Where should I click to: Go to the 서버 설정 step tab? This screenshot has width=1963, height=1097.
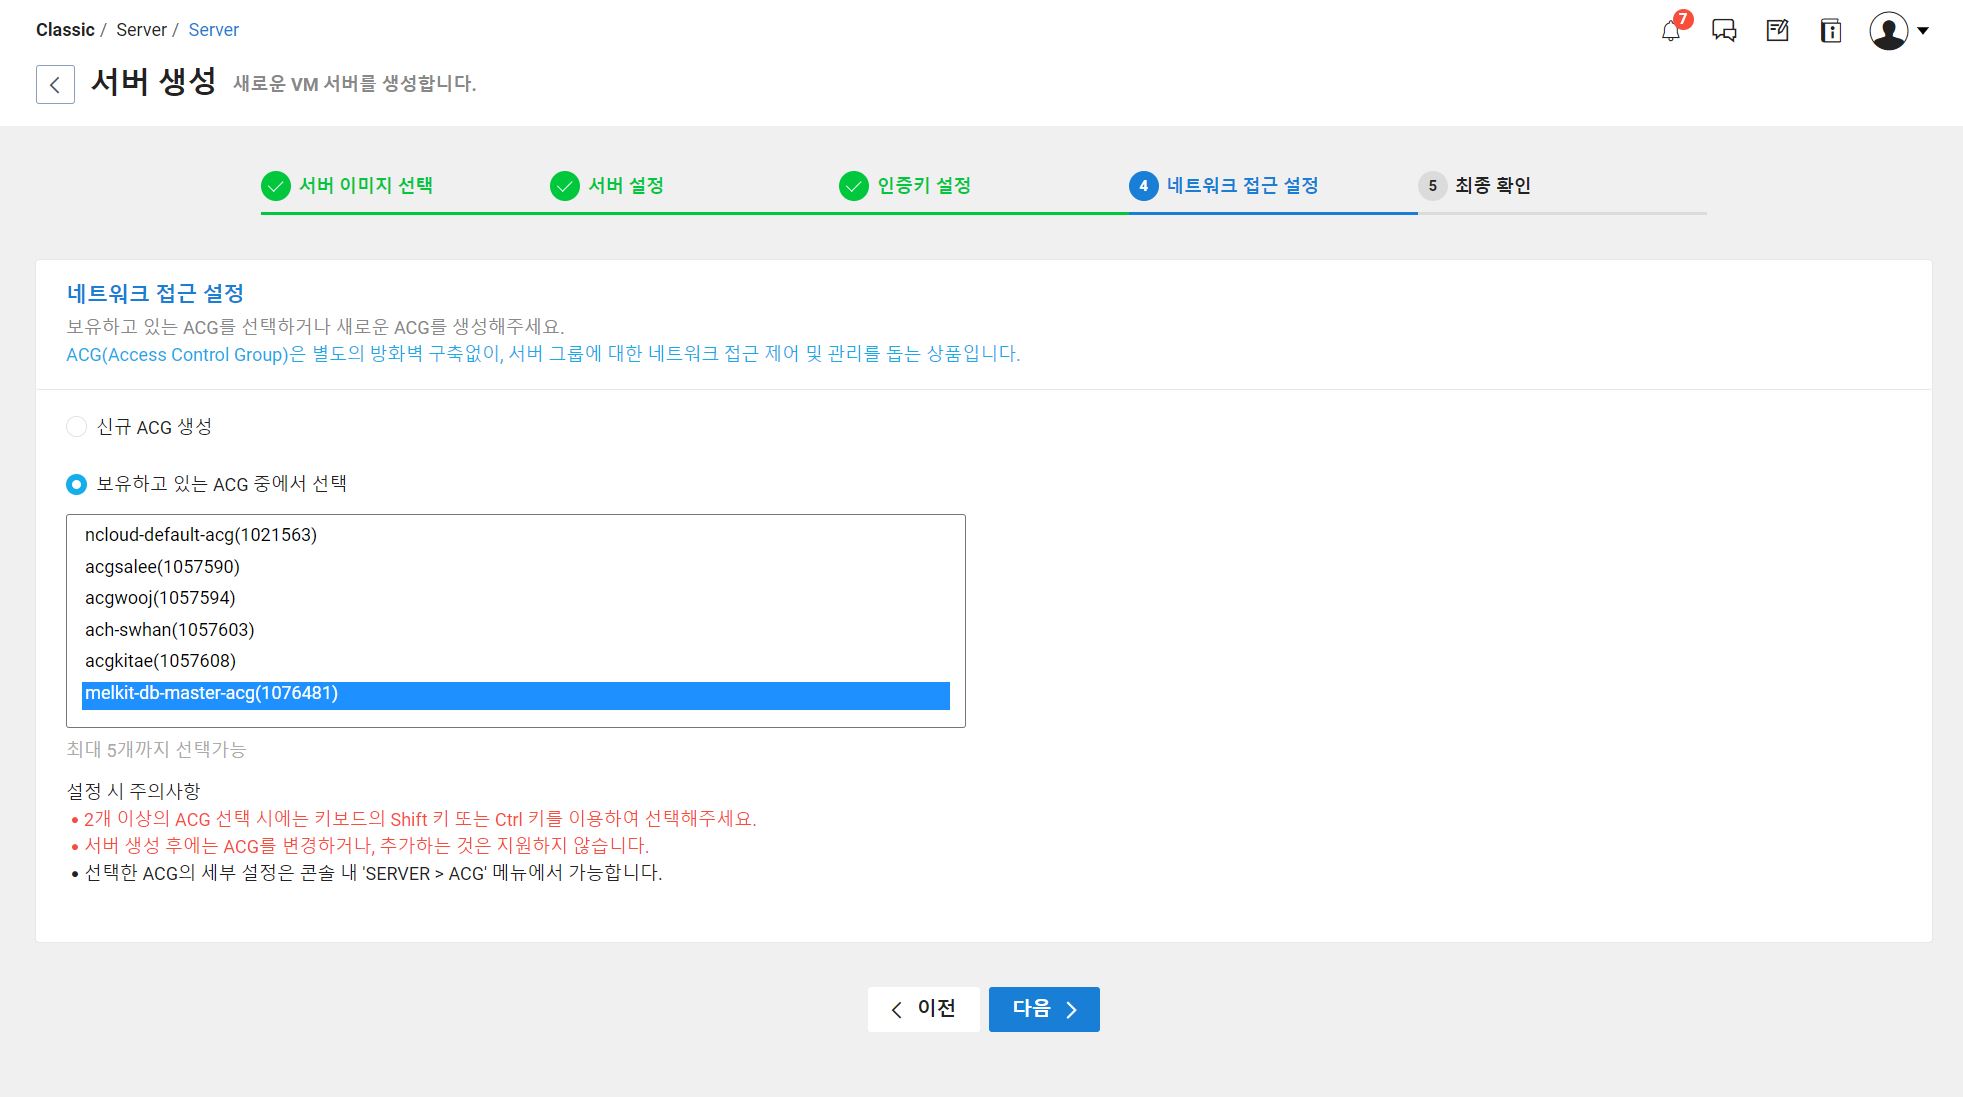point(625,186)
